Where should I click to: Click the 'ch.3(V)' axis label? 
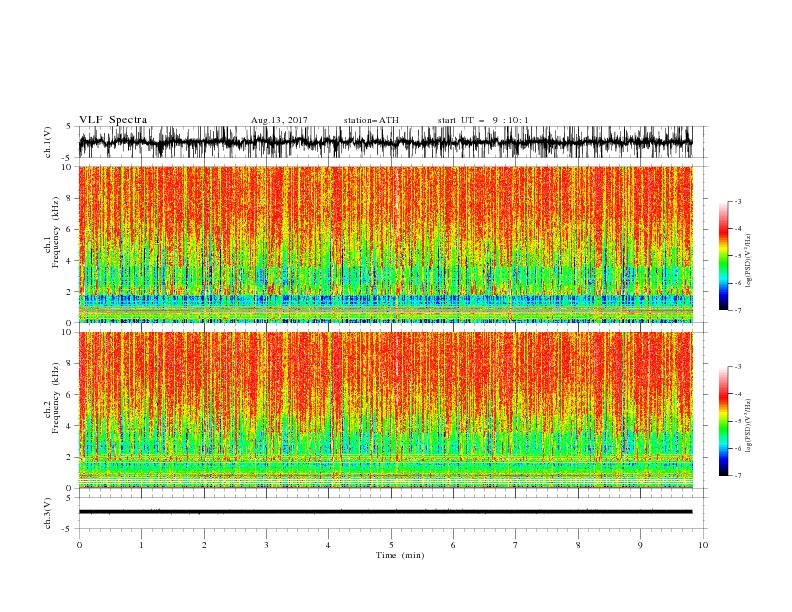[48, 514]
